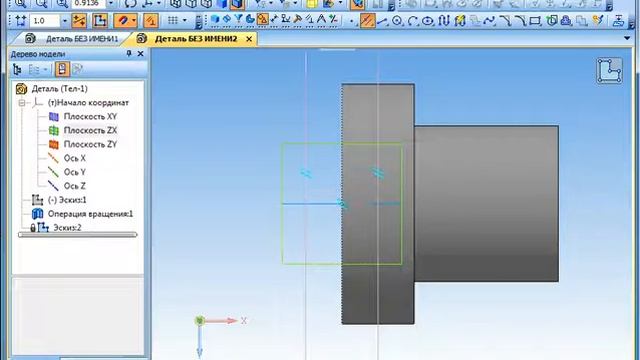Image resolution: width=640 pixels, height=360 pixels.
Task: Click the model tree horizontal scrollbar
Action: point(78,235)
